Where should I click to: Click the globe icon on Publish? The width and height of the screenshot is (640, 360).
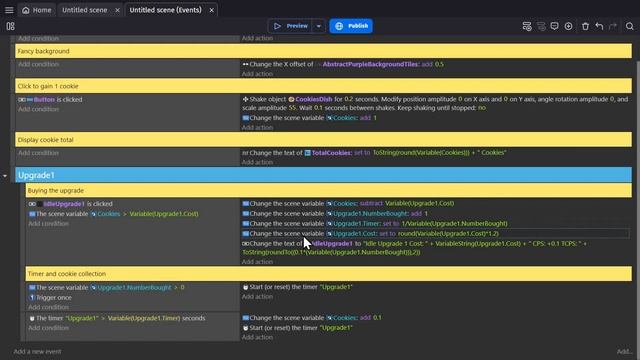coord(339,26)
